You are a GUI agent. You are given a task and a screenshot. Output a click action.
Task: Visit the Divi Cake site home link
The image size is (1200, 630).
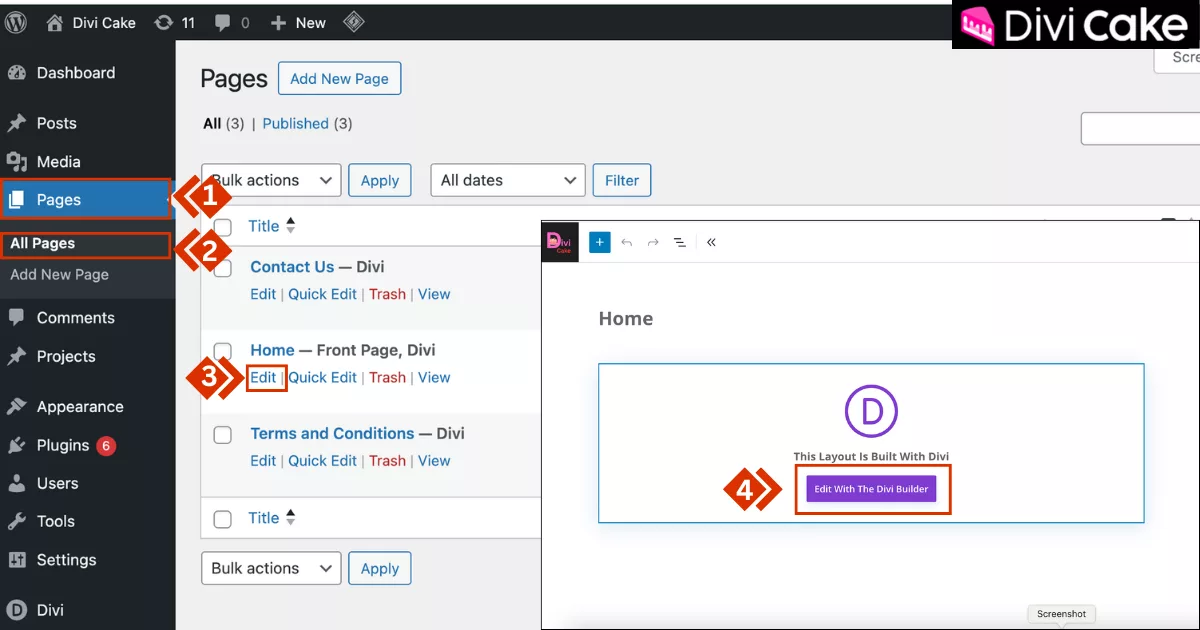tap(92, 23)
